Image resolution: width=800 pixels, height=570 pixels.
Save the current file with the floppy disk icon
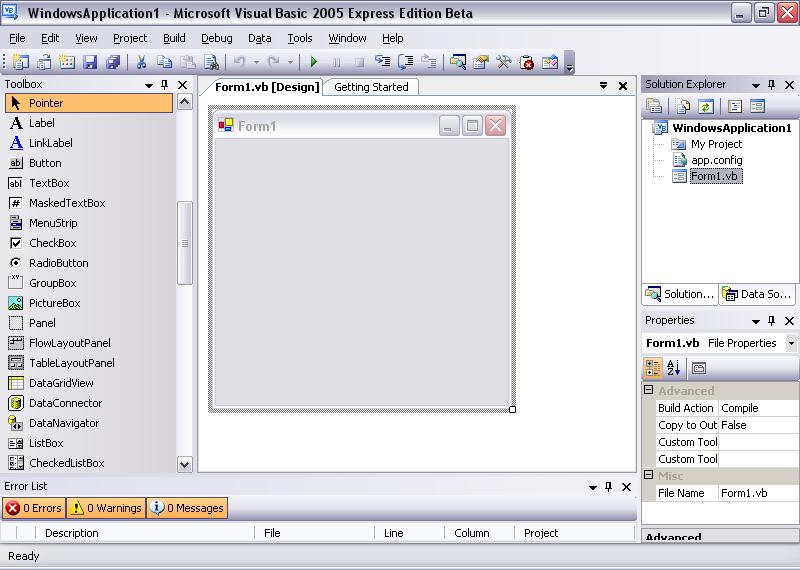pyautogui.click(x=90, y=62)
